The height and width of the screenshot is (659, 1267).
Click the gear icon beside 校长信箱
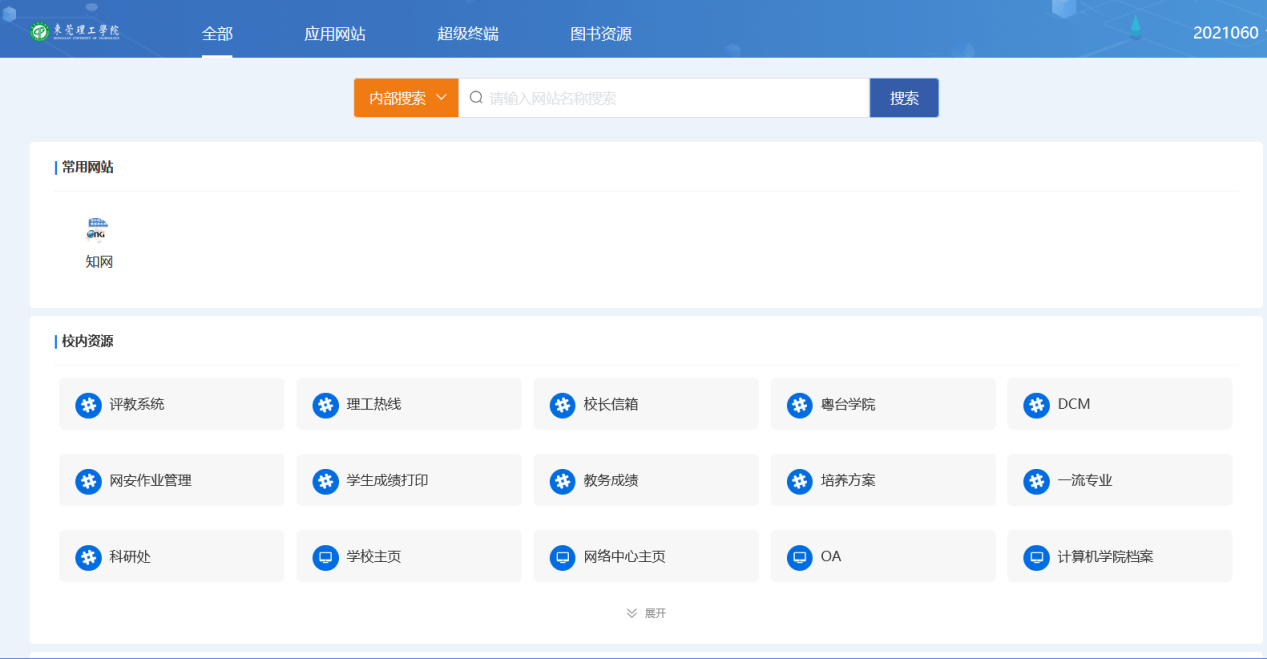(x=562, y=405)
